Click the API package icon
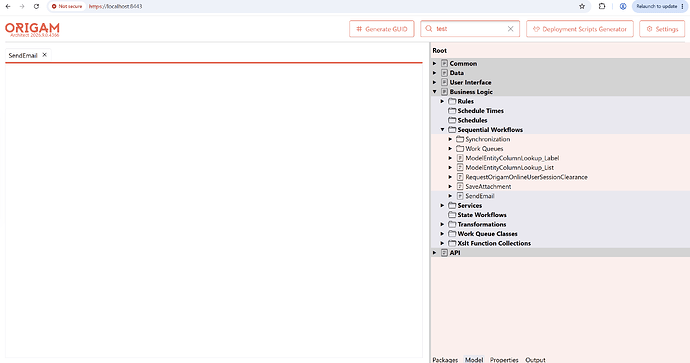 444,253
